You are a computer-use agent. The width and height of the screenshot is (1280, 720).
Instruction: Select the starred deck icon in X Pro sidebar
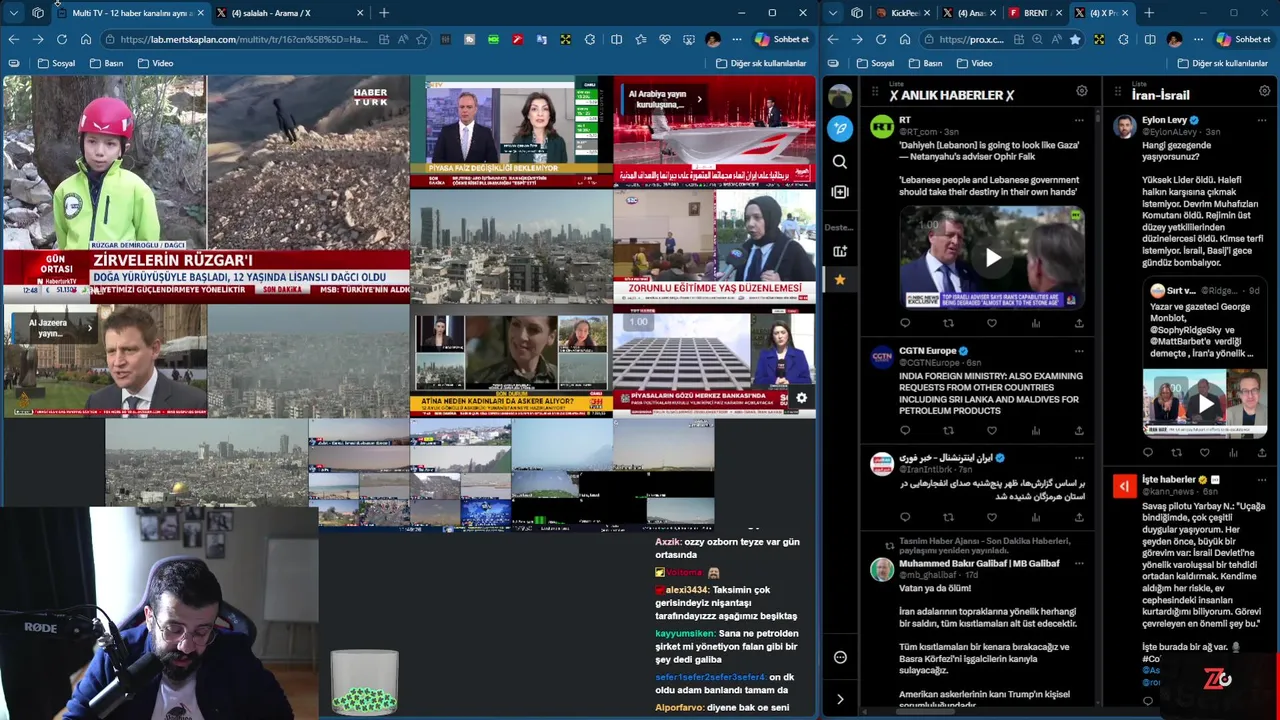(840, 280)
